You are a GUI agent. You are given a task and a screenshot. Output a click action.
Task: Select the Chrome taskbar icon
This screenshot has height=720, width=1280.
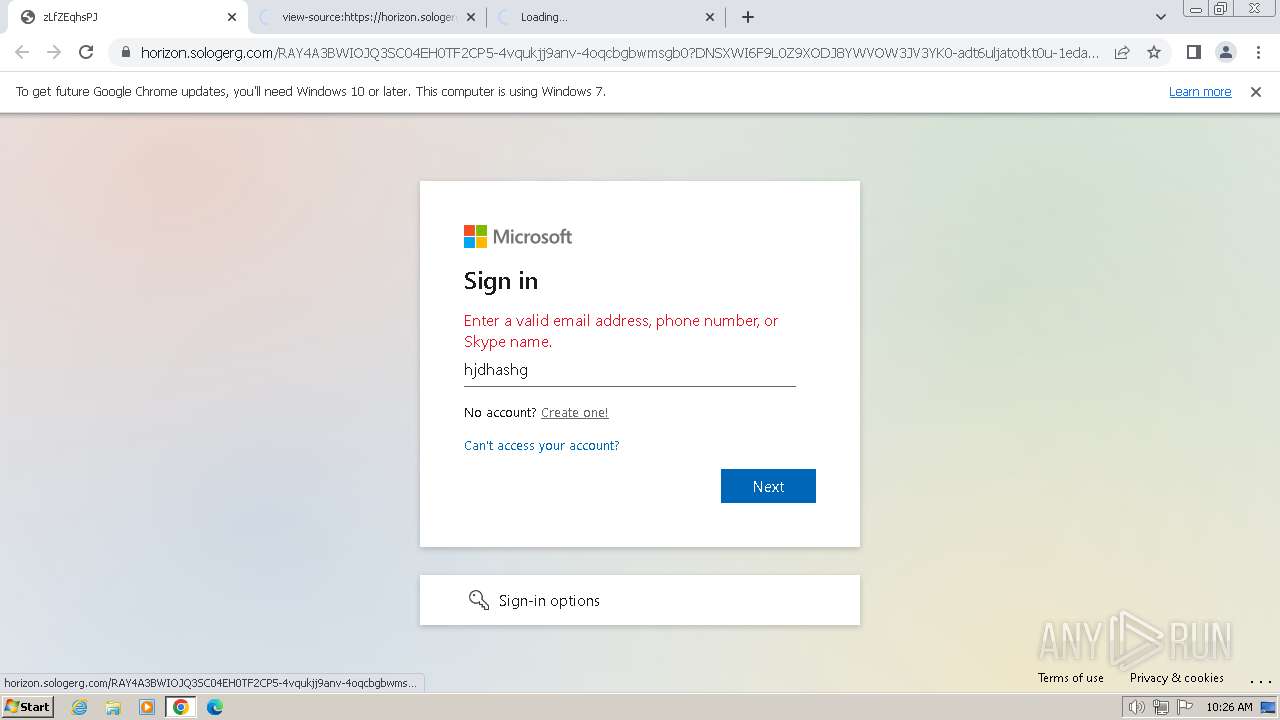click(181, 707)
